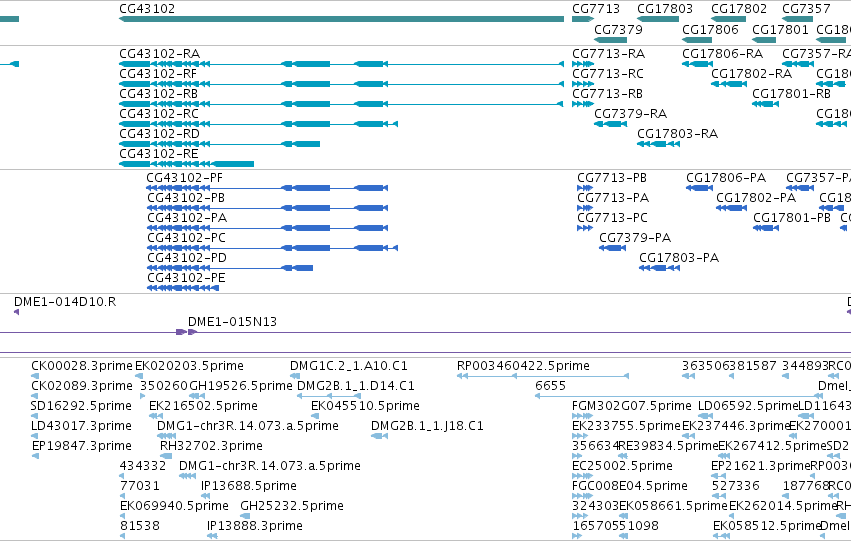This screenshot has height=541, width=851.
Task: Click transcript label CG7713-RB
Action: (607, 94)
